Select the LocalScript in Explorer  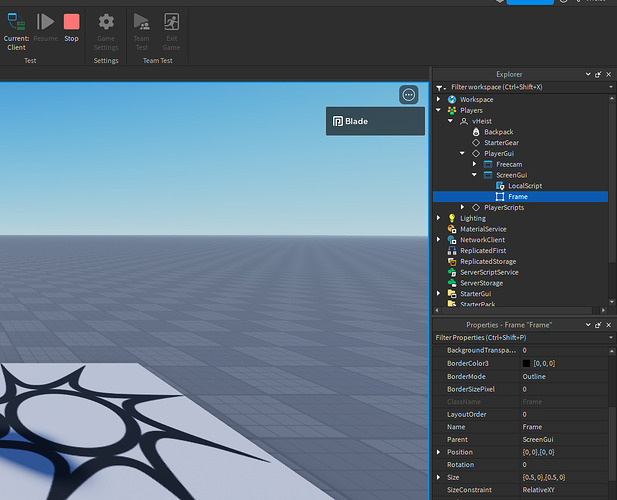[x=525, y=186]
